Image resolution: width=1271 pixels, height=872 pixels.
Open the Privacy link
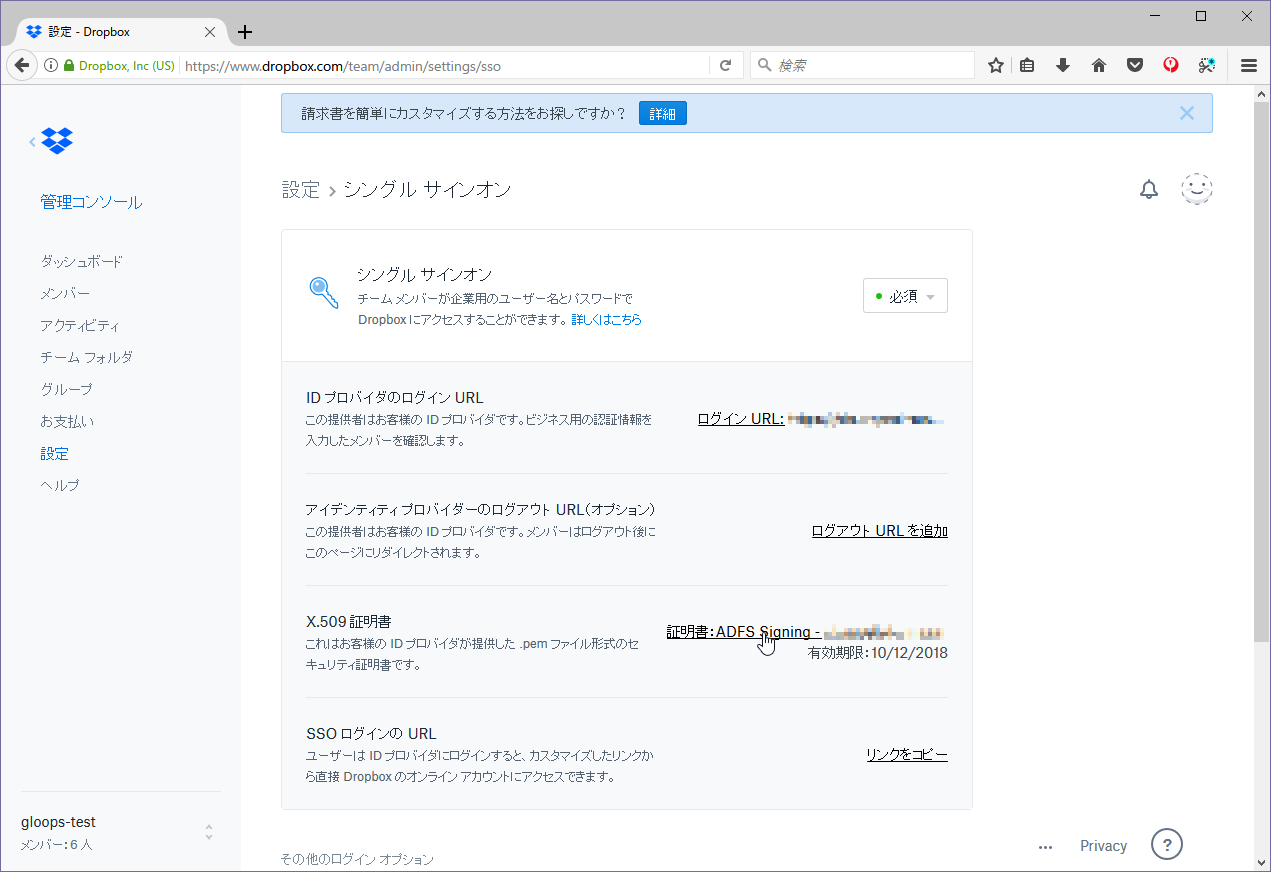coord(1103,846)
